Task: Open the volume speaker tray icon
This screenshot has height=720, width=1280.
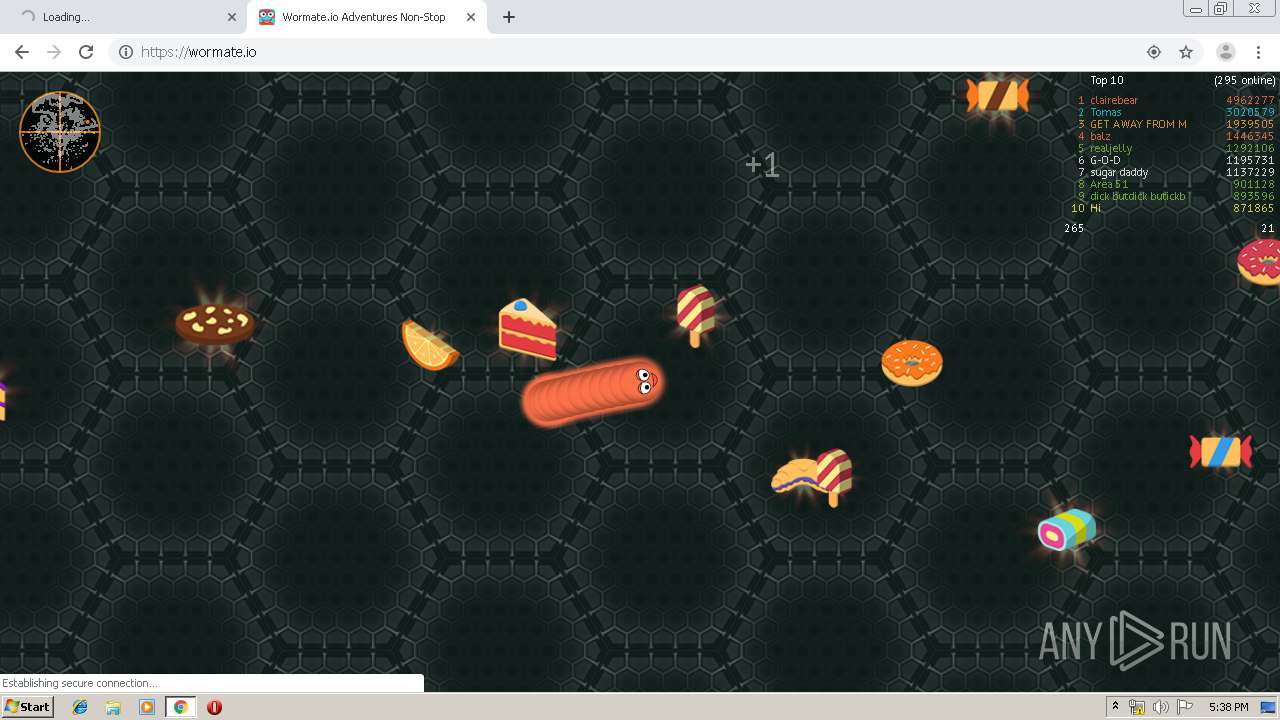Action: pyautogui.click(x=1160, y=707)
